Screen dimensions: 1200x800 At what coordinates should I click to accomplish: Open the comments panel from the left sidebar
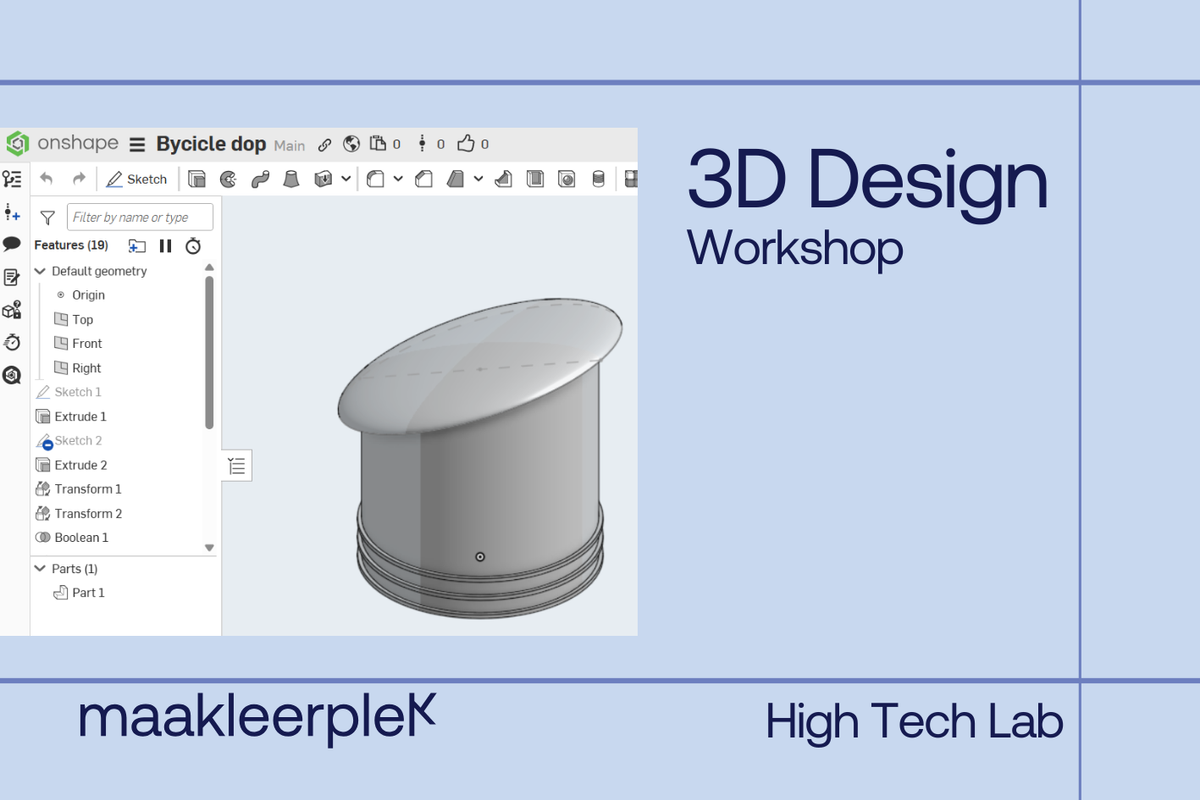click(x=12, y=244)
